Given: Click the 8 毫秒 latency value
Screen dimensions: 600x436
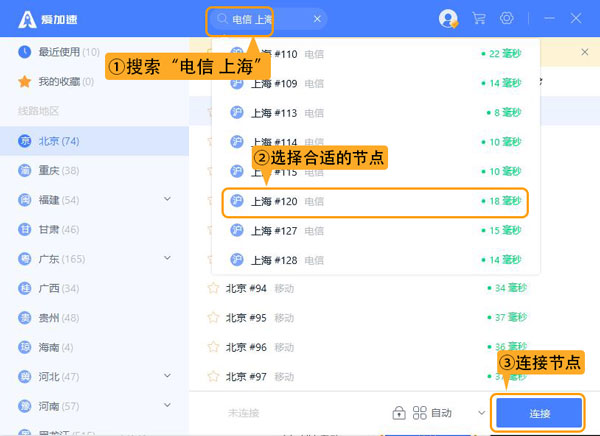Looking at the screenshot, I should [504, 113].
